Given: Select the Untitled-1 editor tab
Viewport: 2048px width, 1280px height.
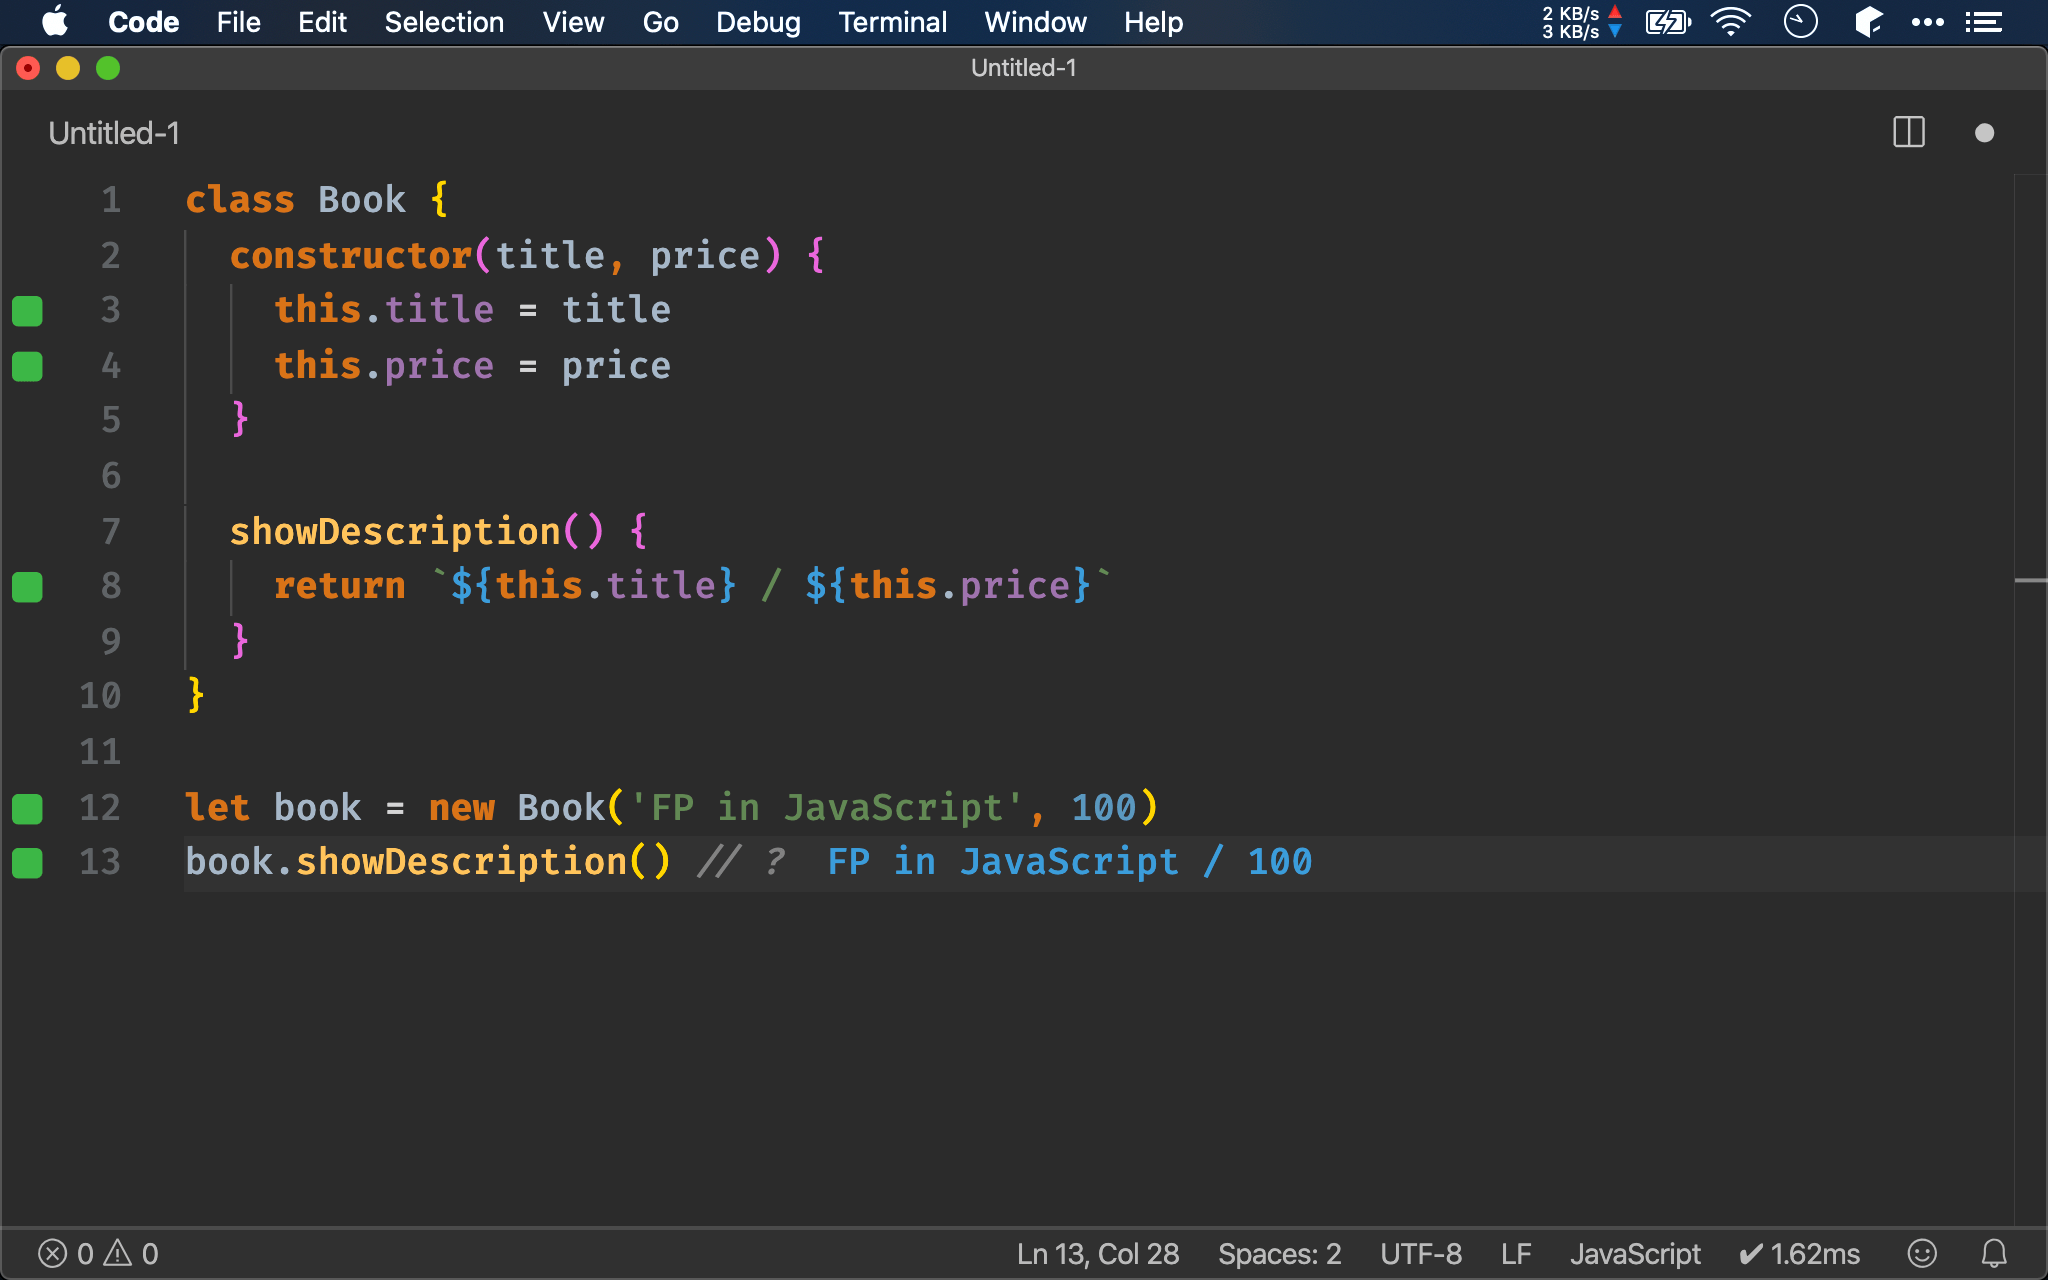Looking at the screenshot, I should [114, 133].
